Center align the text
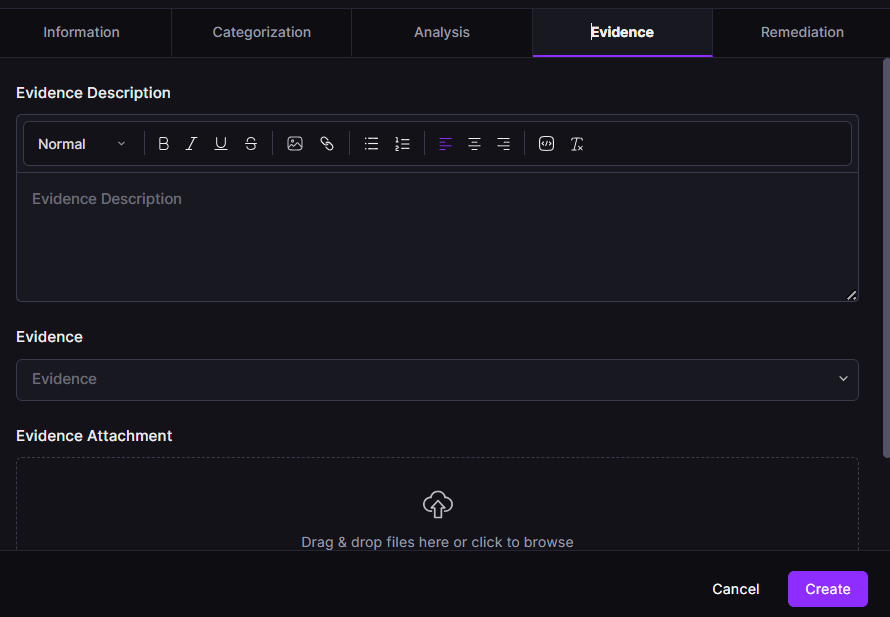Image resolution: width=890 pixels, height=617 pixels. (475, 144)
